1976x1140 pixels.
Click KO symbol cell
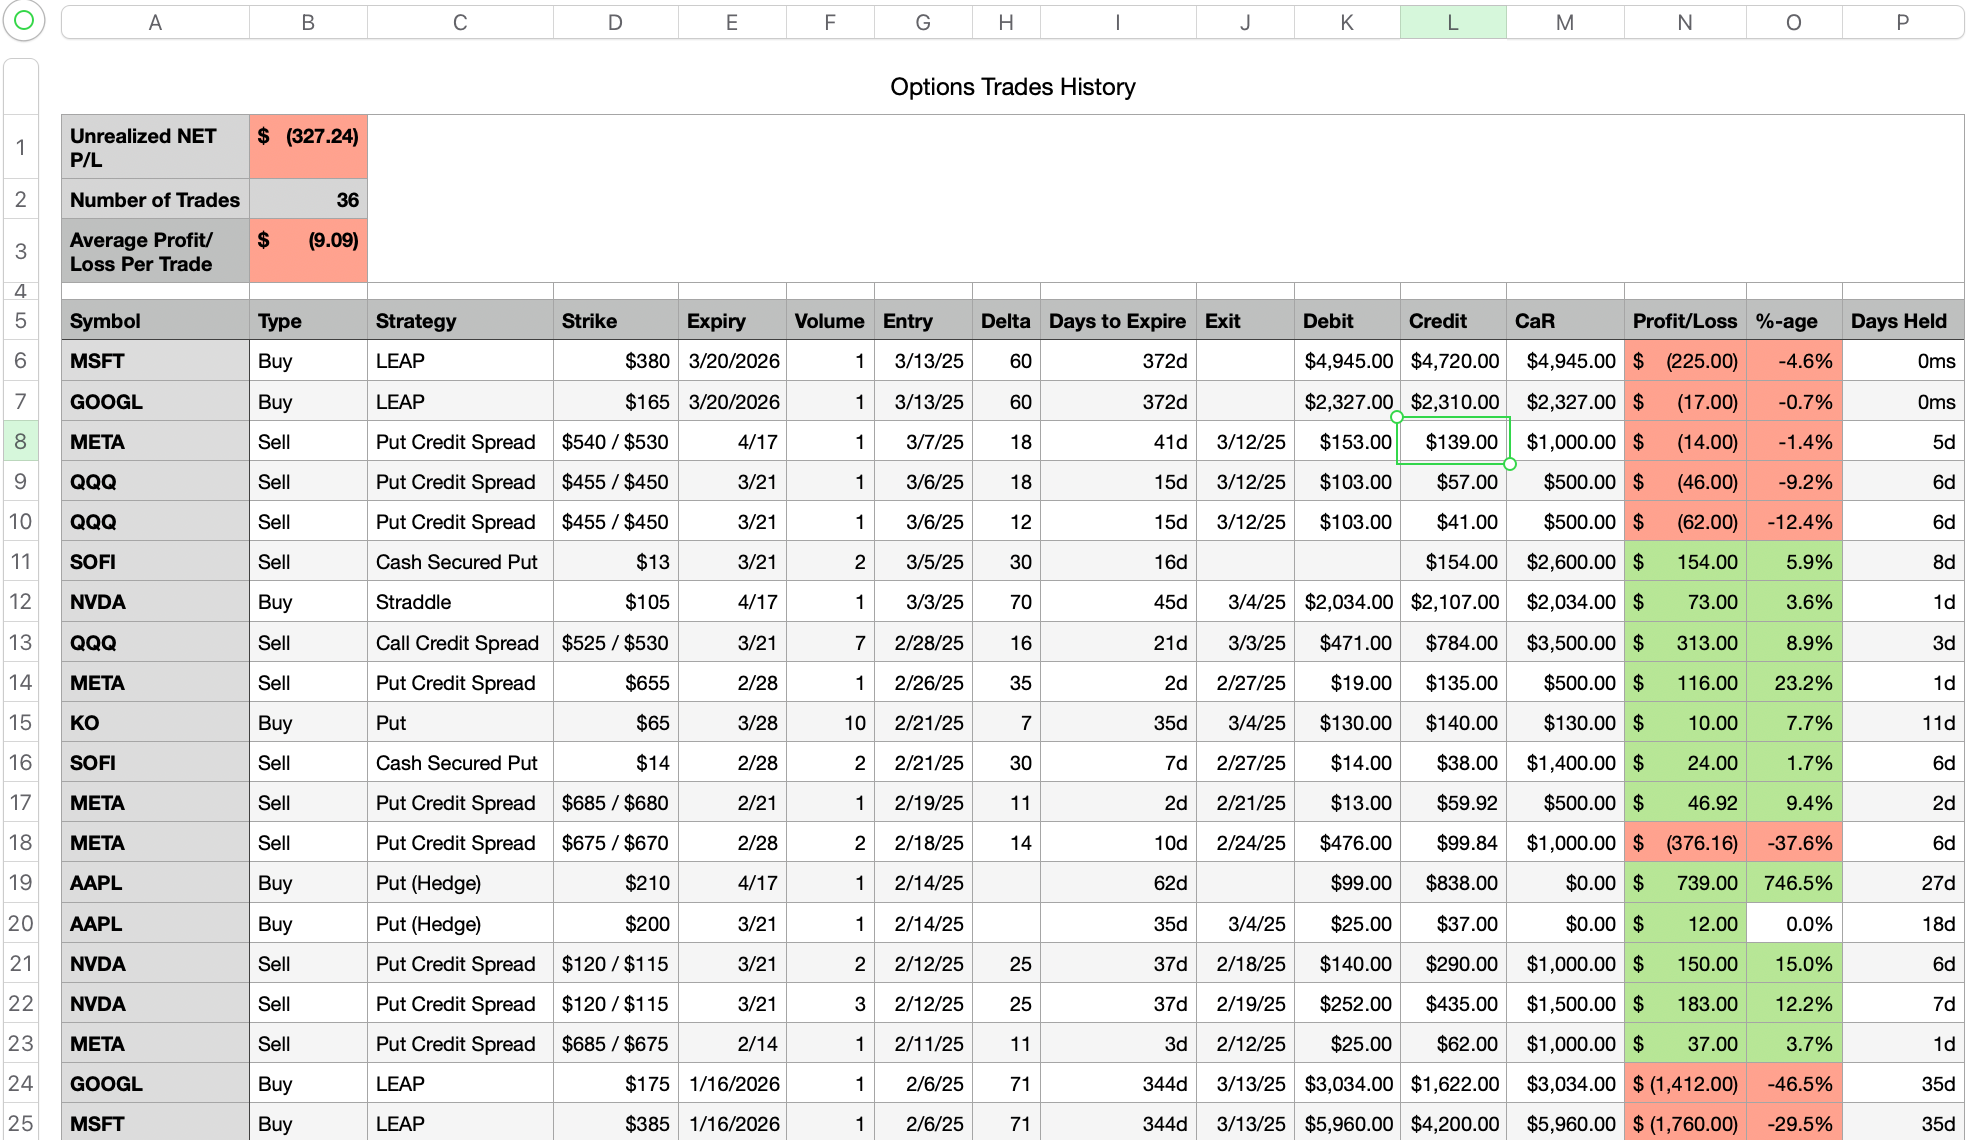(155, 722)
